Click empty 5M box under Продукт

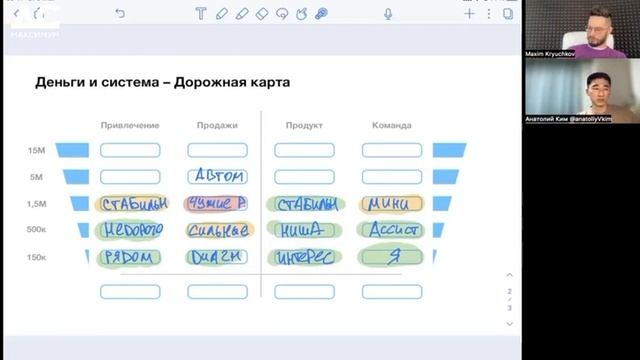click(x=304, y=177)
